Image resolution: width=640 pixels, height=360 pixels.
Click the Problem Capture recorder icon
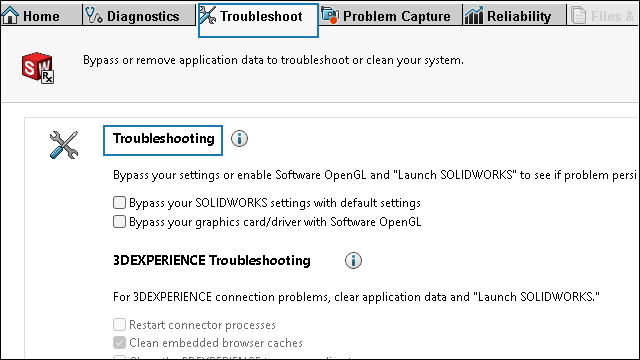coord(330,15)
